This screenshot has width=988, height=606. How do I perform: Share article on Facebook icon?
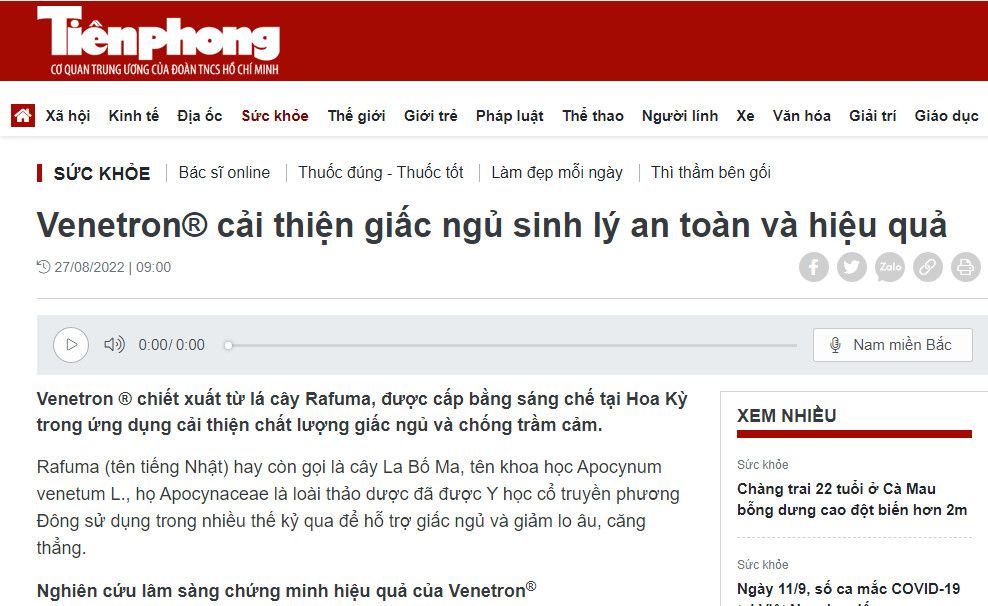[x=813, y=267]
